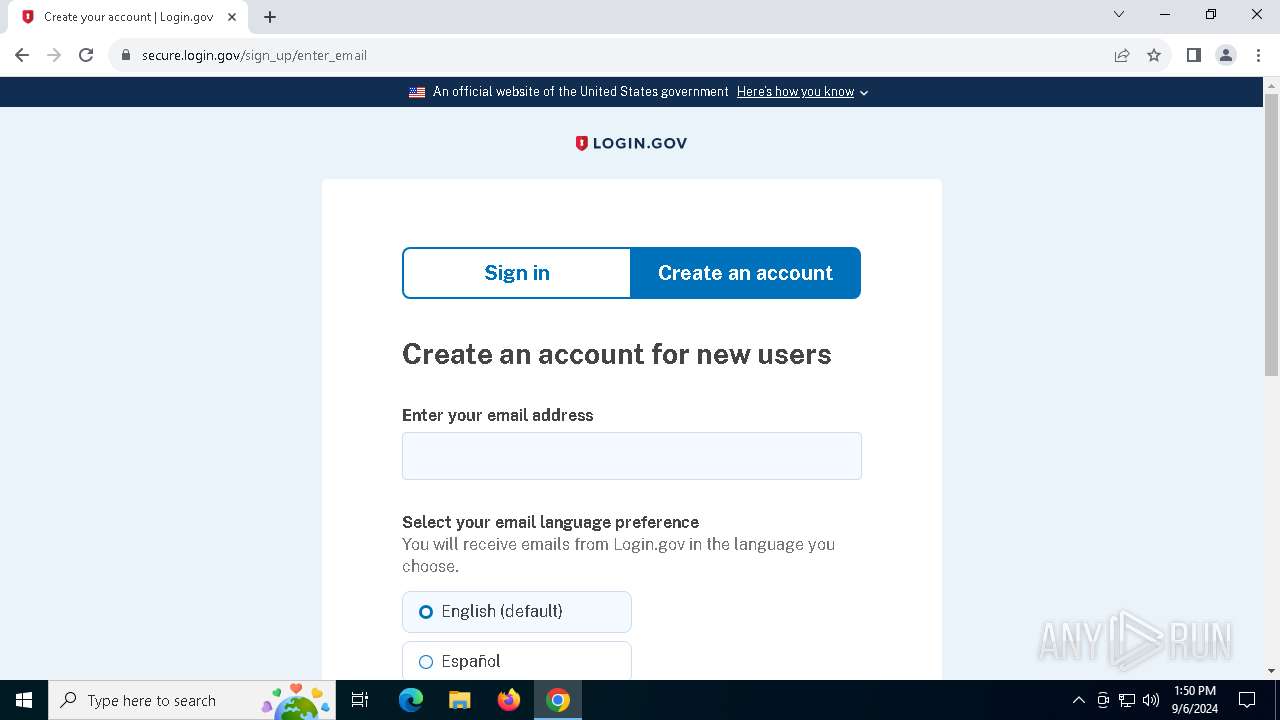The height and width of the screenshot is (720, 1280).
Task: Open the notifications center icon
Action: tap(1247, 700)
